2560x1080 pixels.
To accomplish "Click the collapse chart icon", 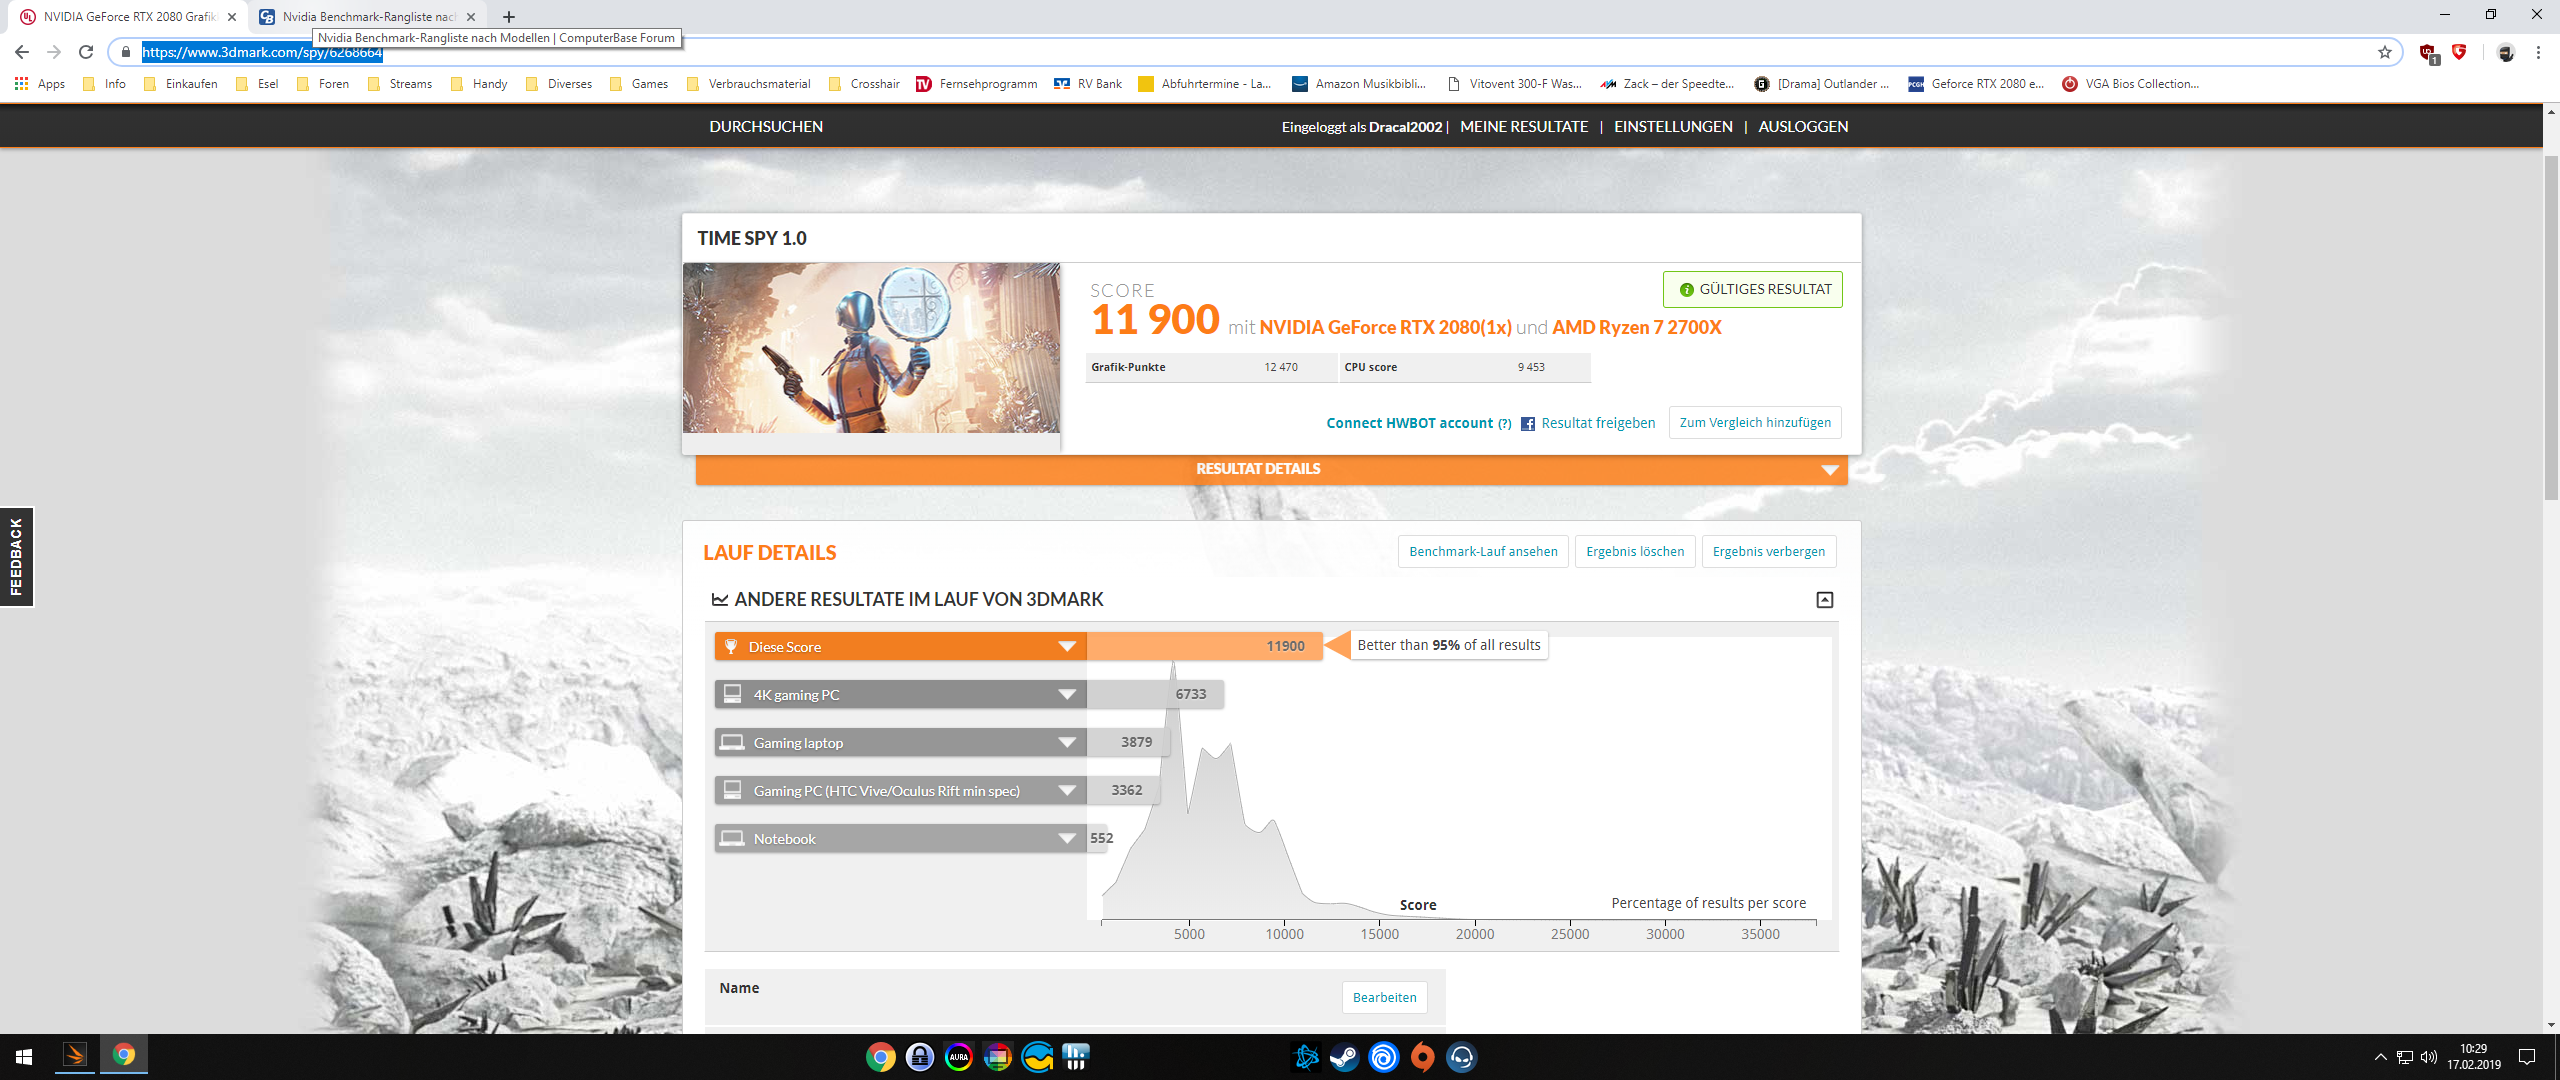I will pyautogui.click(x=1824, y=600).
